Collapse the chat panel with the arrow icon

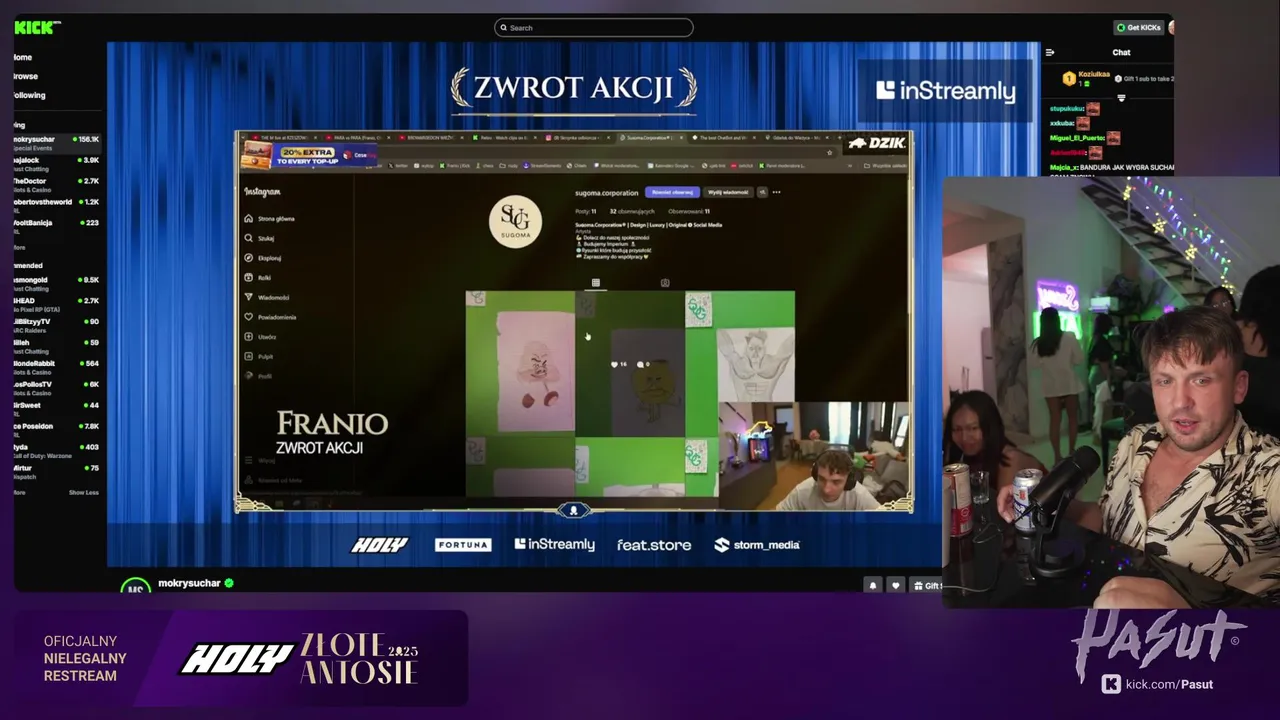click(1050, 52)
